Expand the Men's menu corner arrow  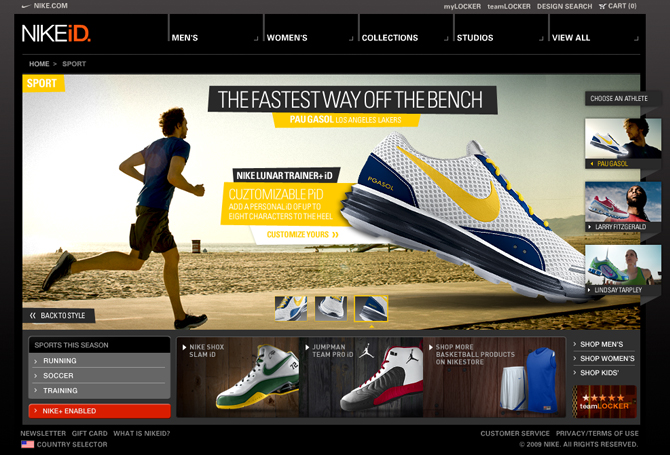click(x=256, y=39)
